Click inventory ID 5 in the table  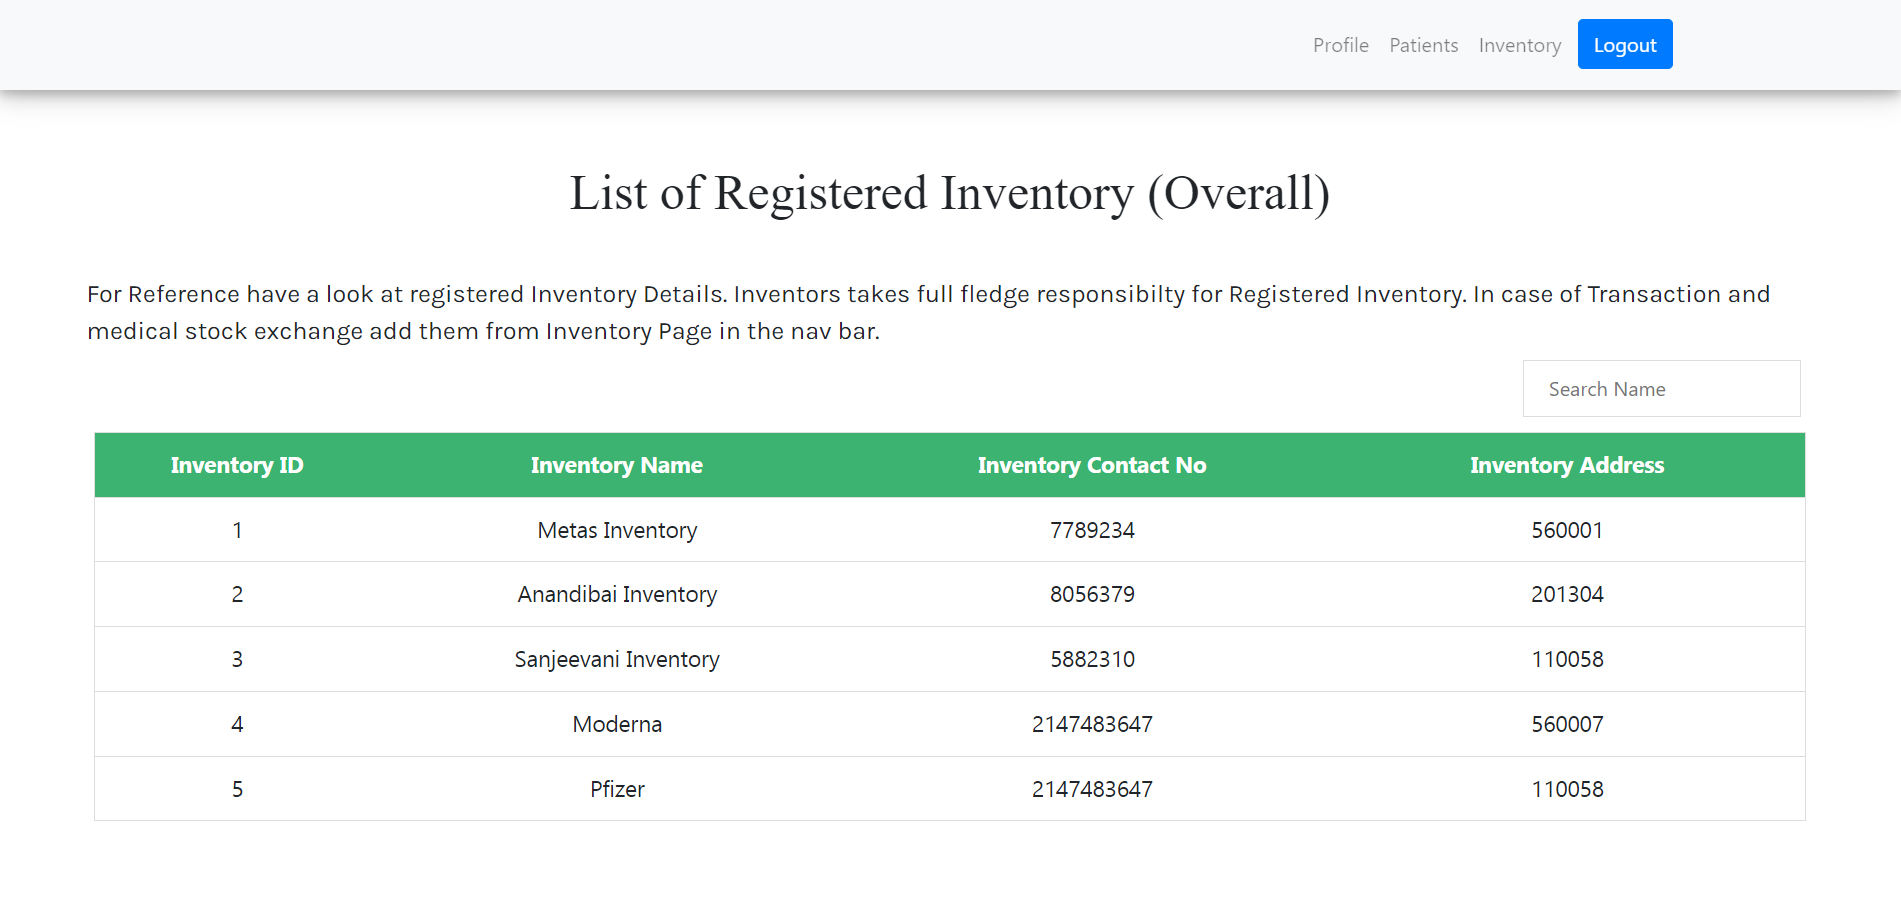pyautogui.click(x=237, y=789)
